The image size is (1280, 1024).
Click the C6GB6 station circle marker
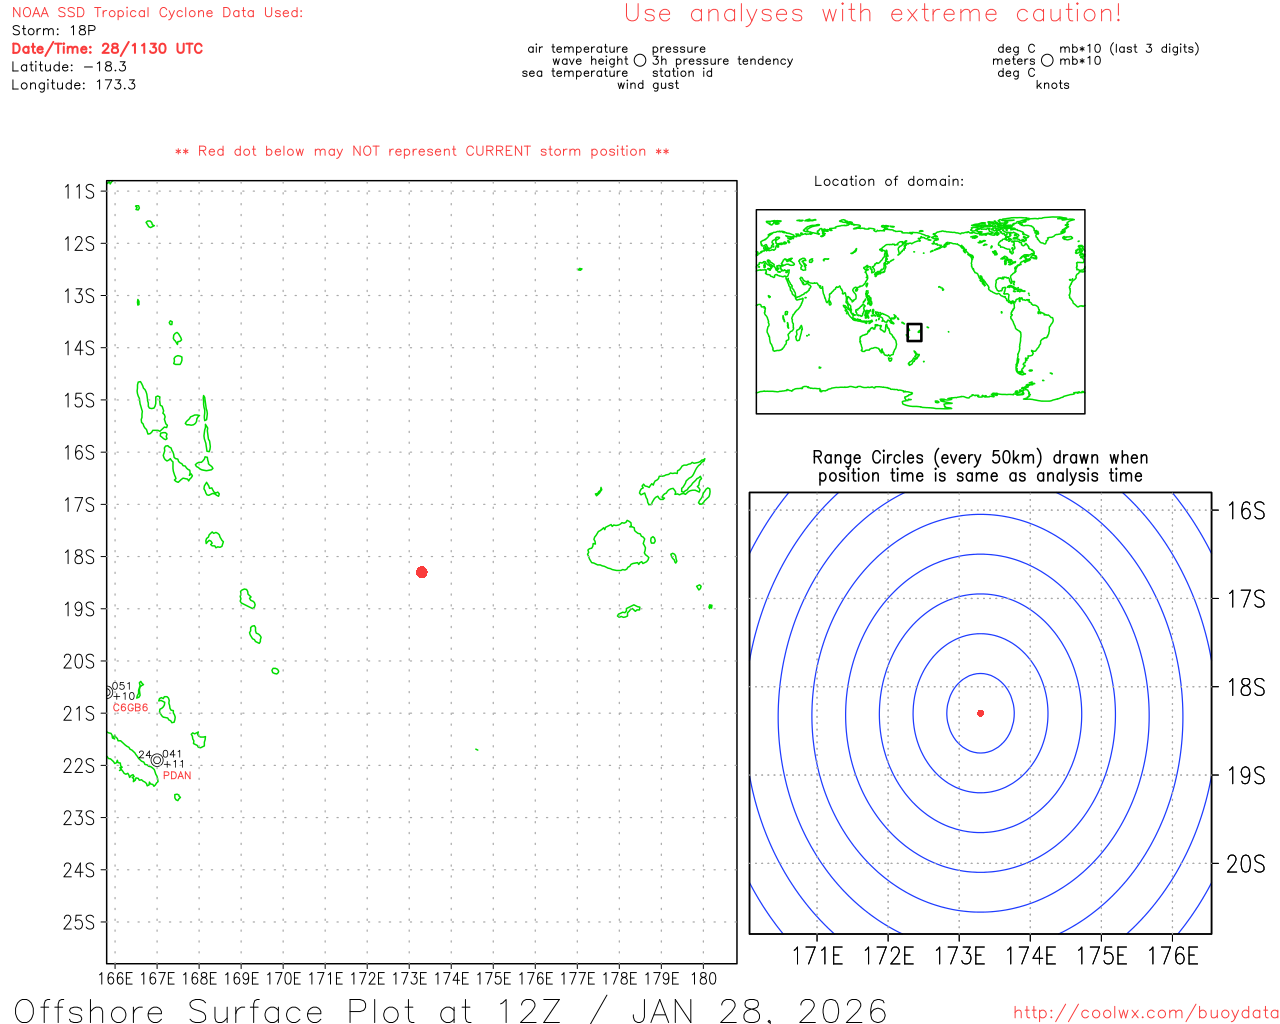108,692
